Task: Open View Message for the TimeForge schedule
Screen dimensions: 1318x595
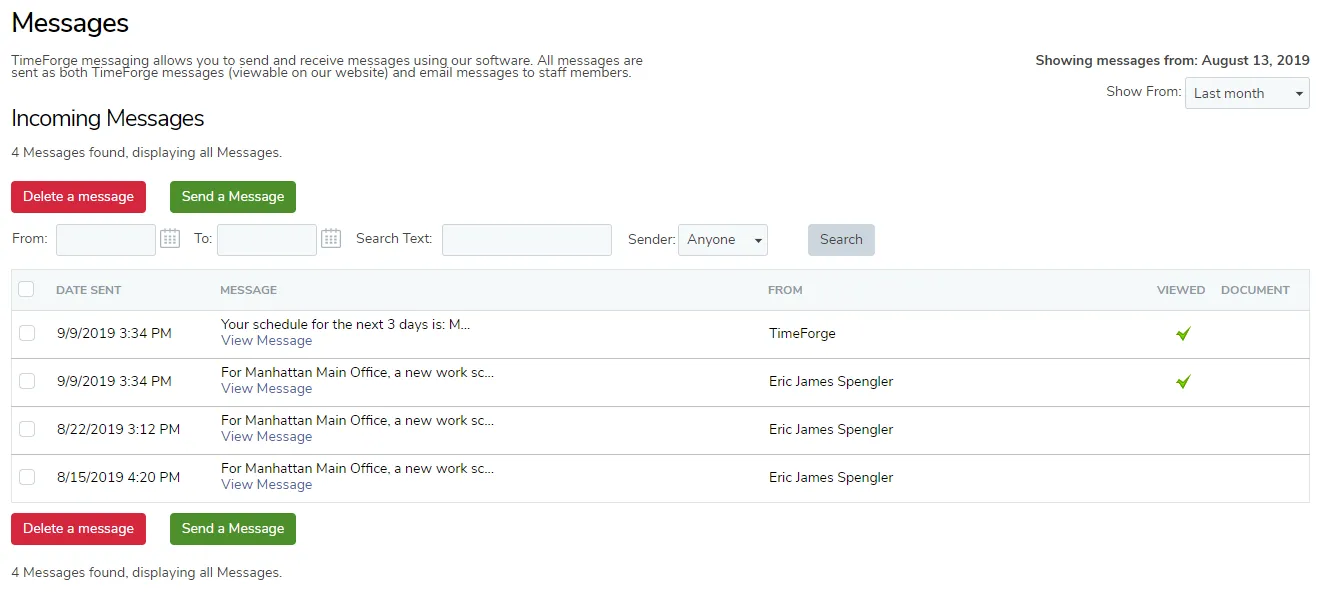Action: point(266,341)
